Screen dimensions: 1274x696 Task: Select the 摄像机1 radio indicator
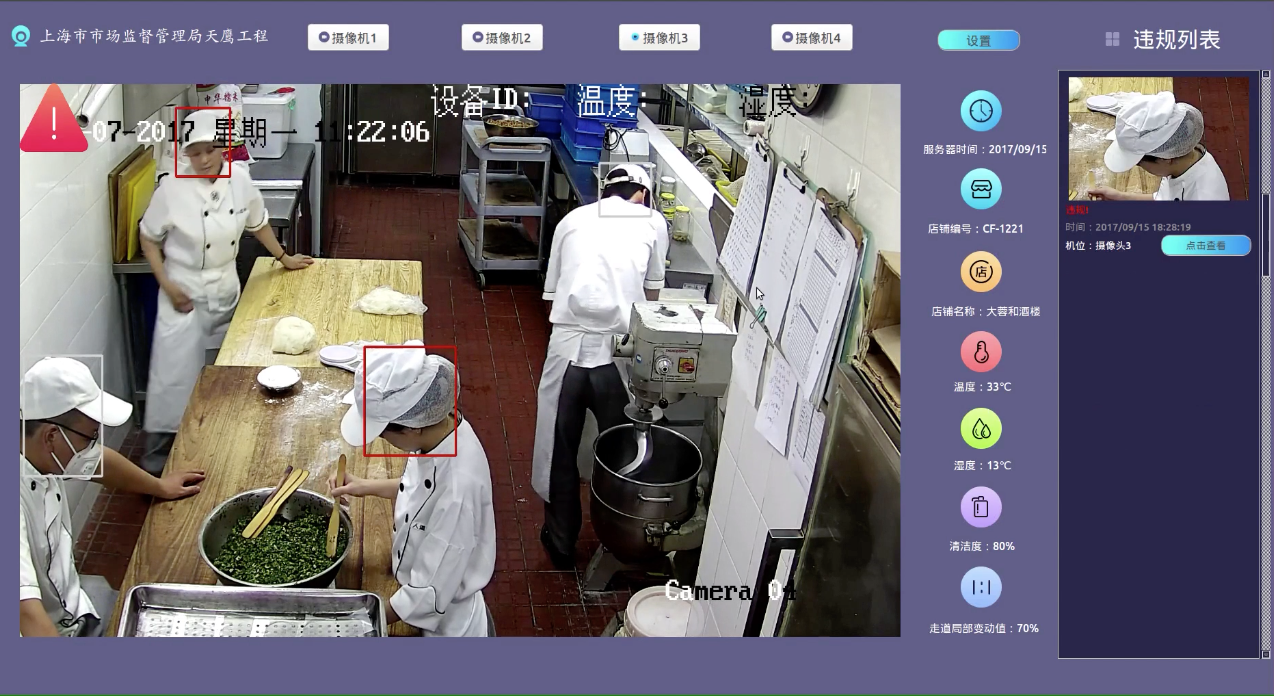324,37
